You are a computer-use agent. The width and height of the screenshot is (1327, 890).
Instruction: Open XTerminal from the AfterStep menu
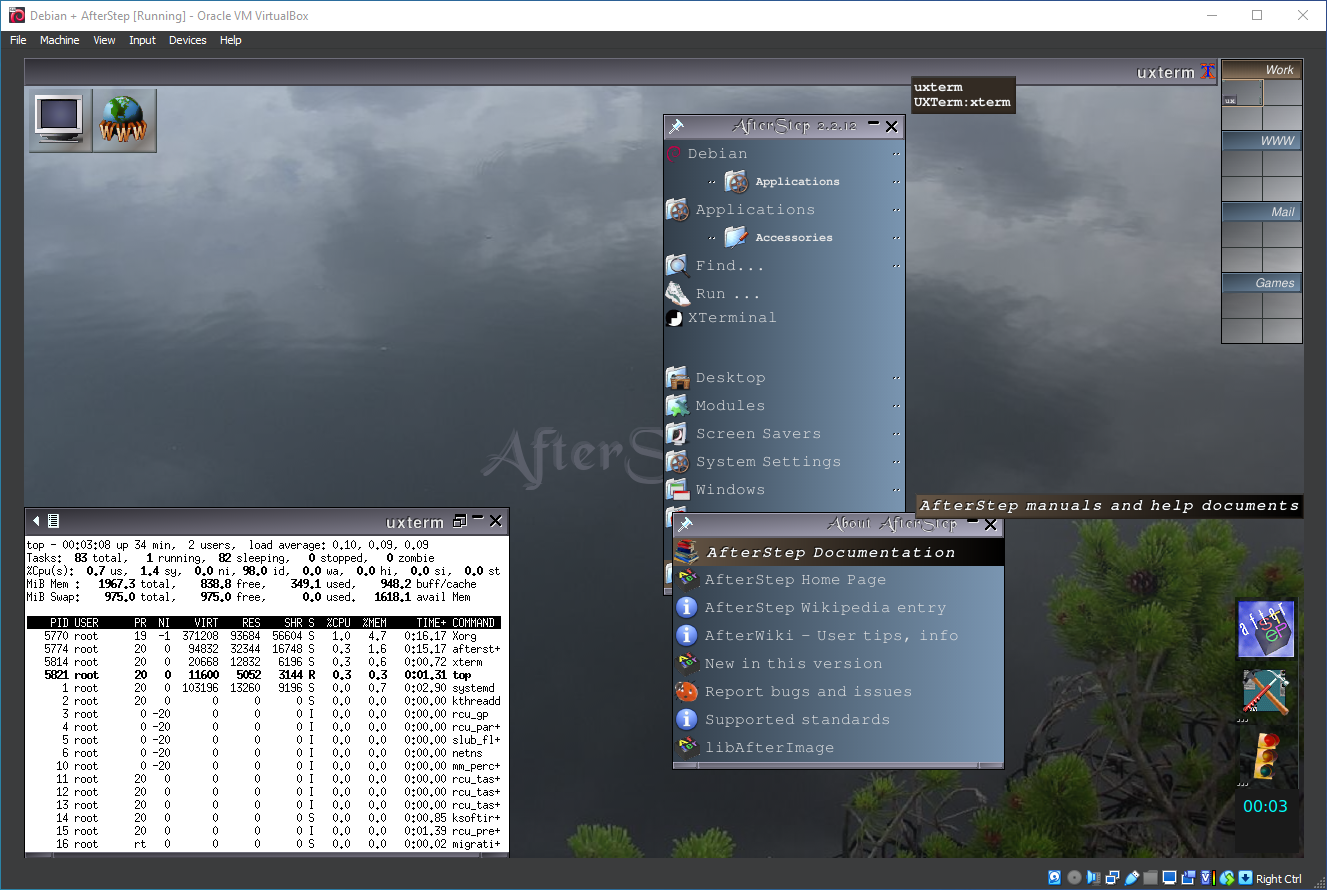pyautogui.click(x=731, y=318)
